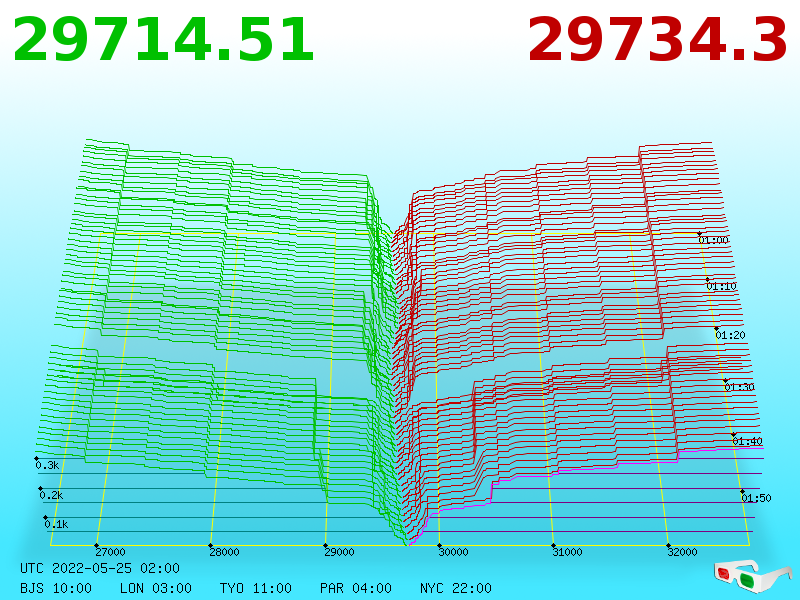Click the 30000 price axis label
The width and height of the screenshot is (800, 600).
[x=453, y=552]
